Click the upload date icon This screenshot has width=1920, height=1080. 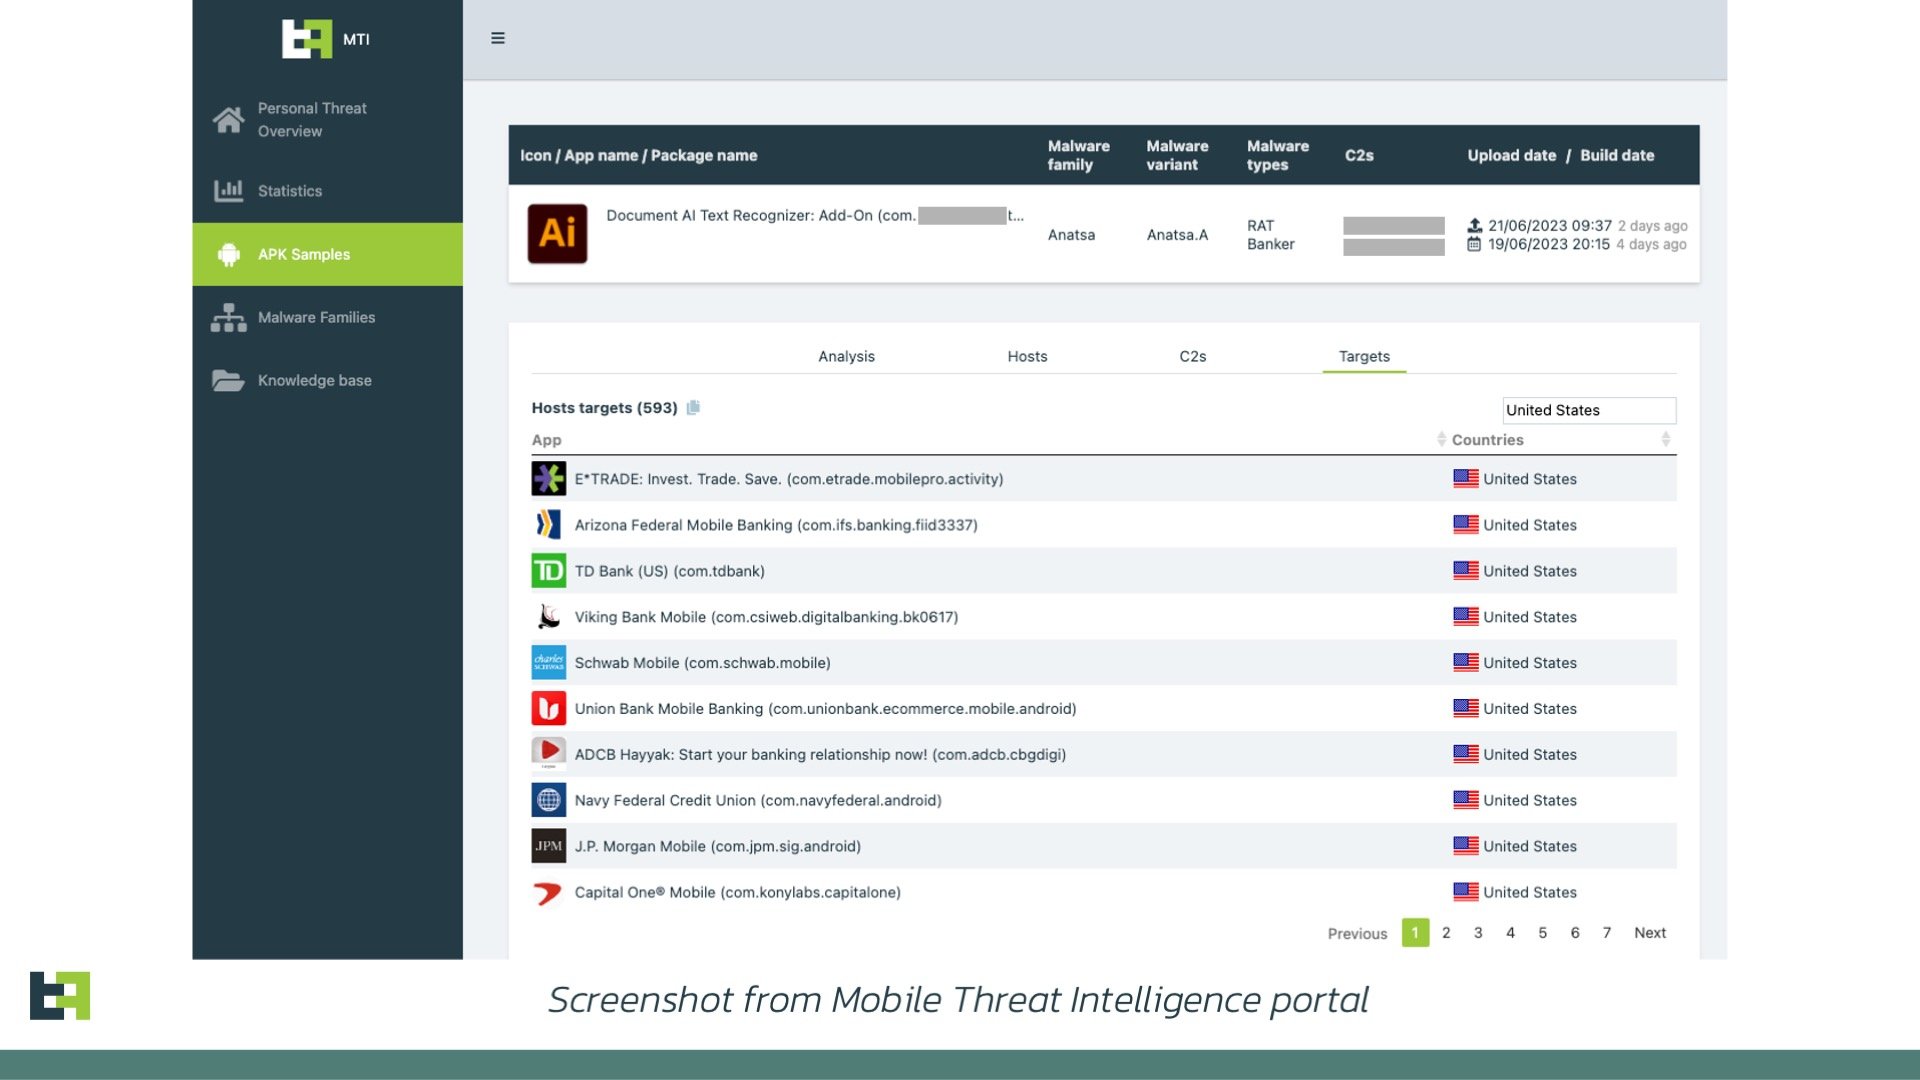[1474, 225]
